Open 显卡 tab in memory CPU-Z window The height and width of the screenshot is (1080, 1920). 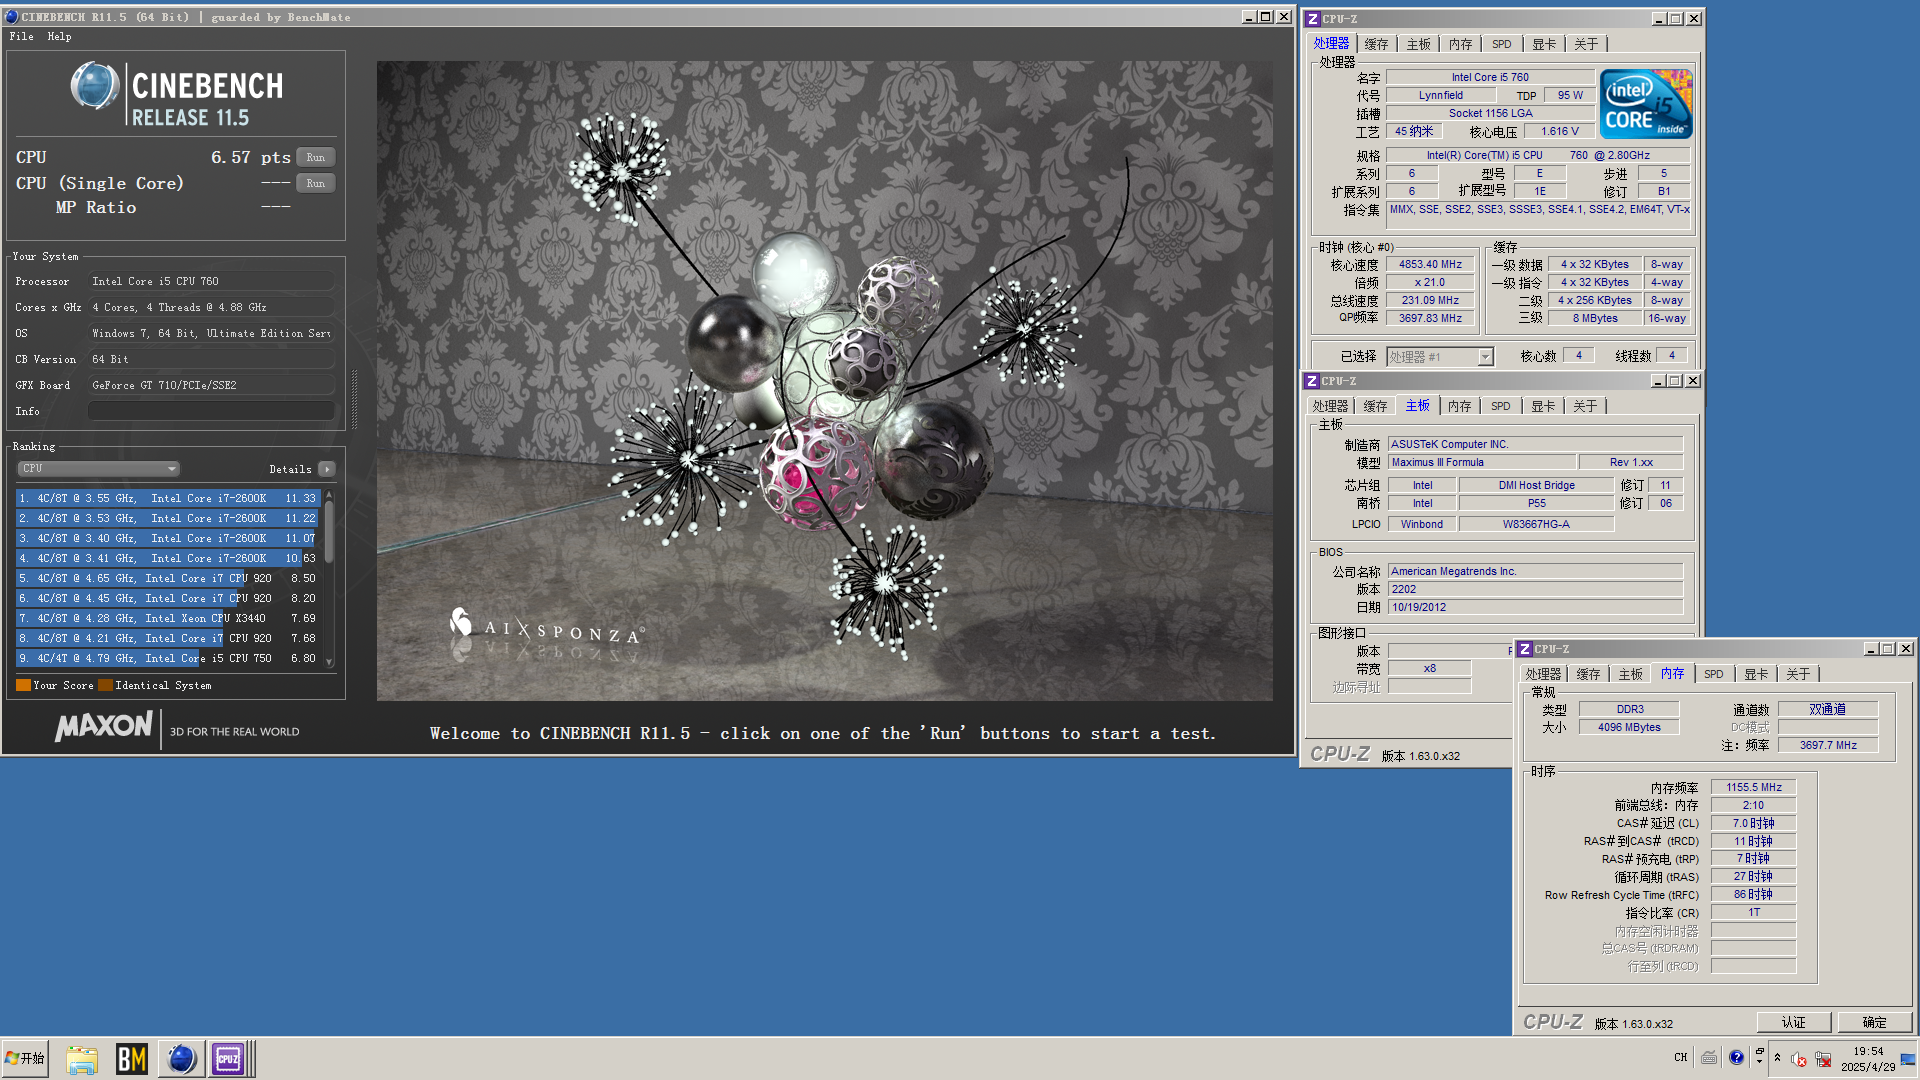tap(1756, 674)
